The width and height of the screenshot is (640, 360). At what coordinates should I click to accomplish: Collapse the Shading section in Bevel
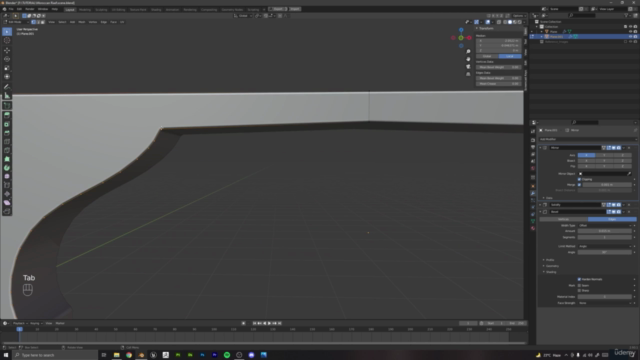(550, 272)
